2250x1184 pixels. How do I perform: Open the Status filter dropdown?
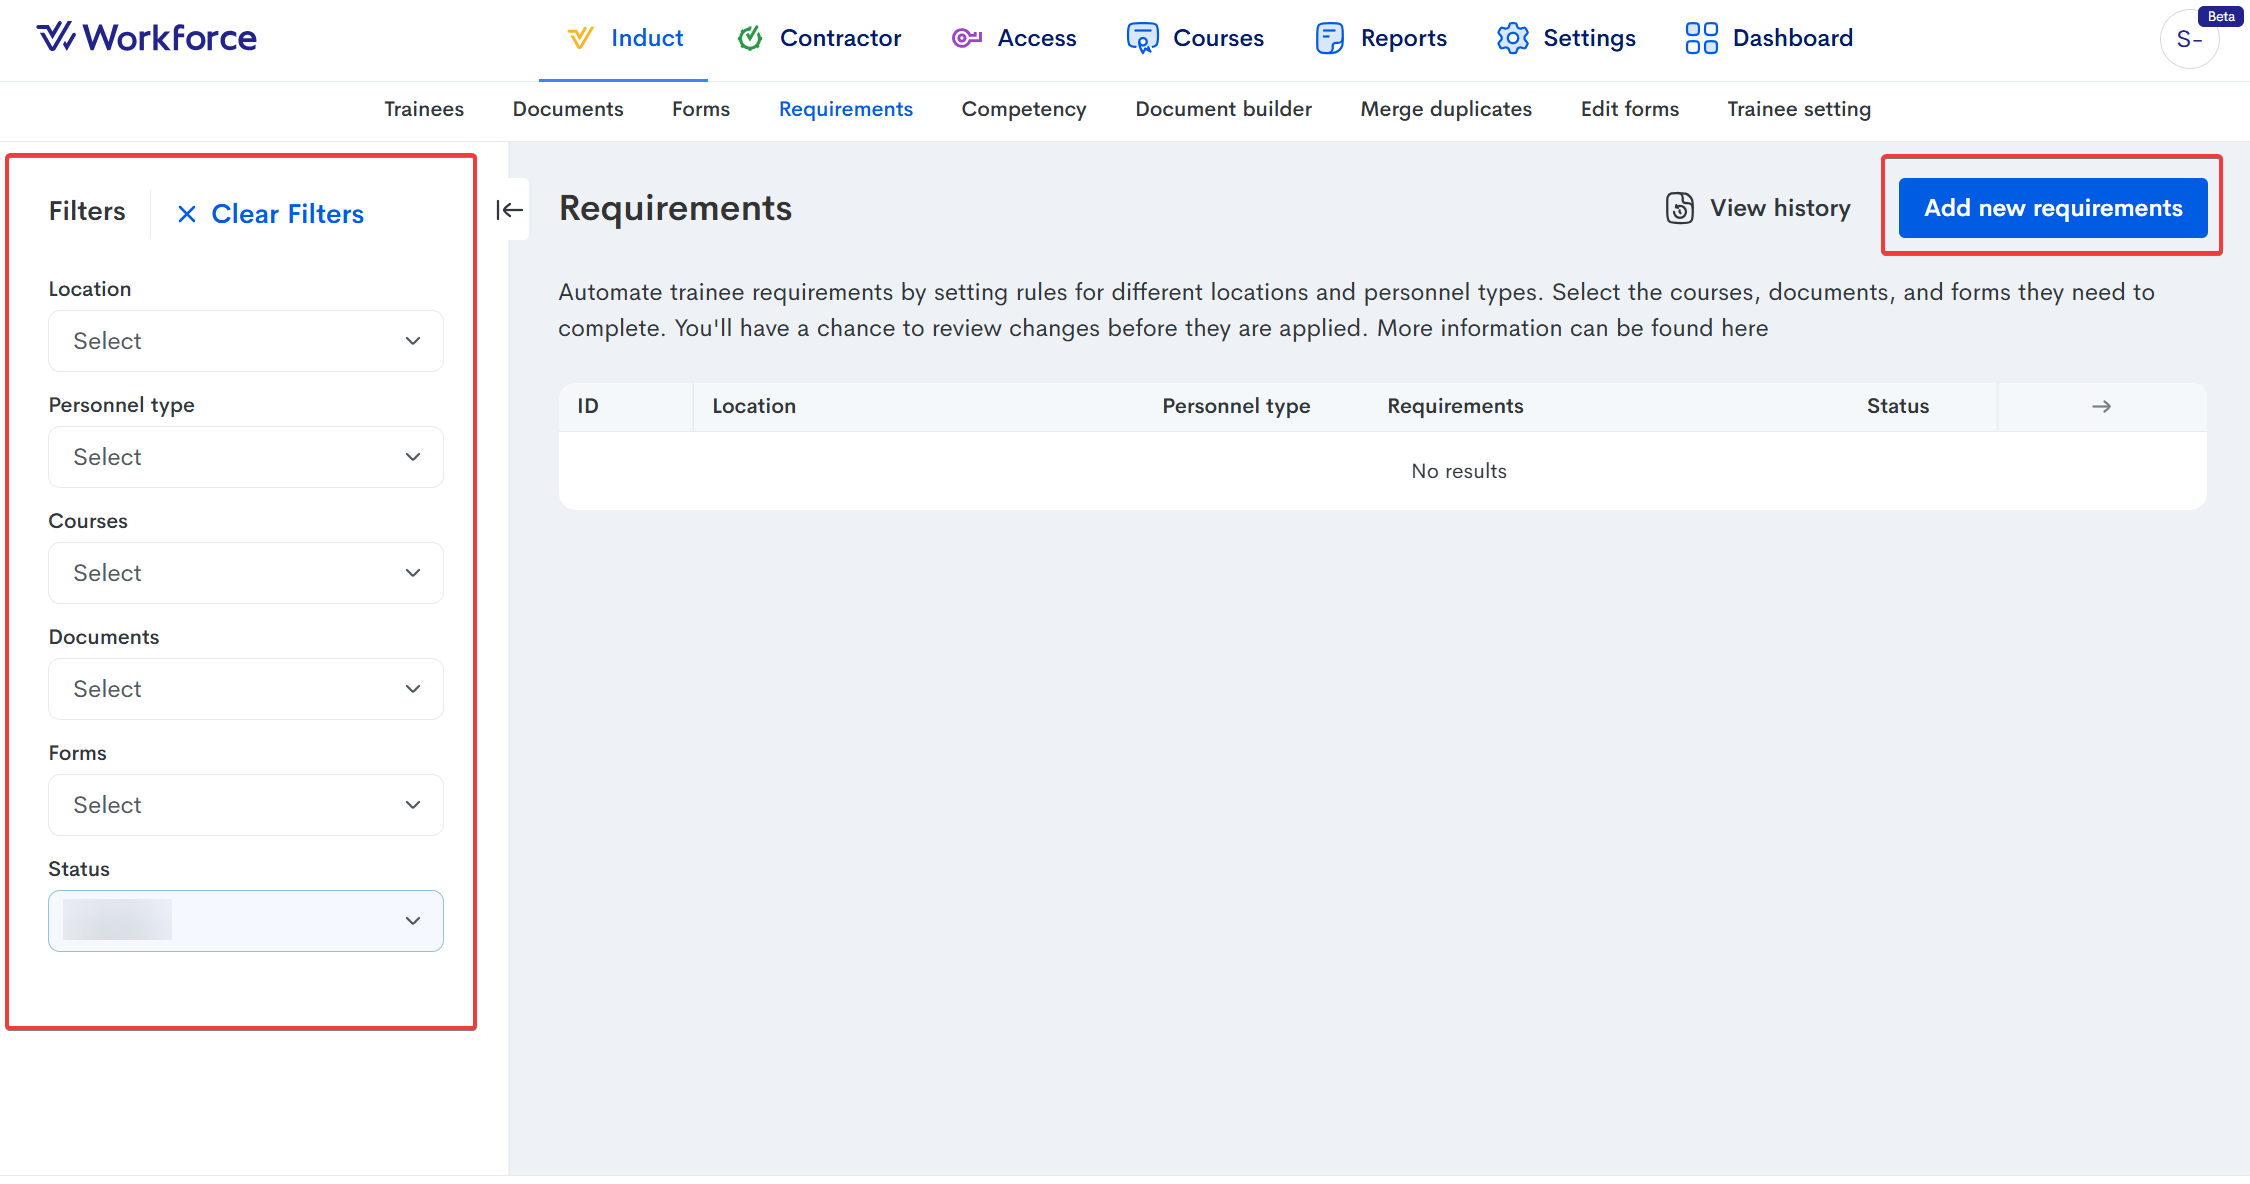pyautogui.click(x=245, y=921)
